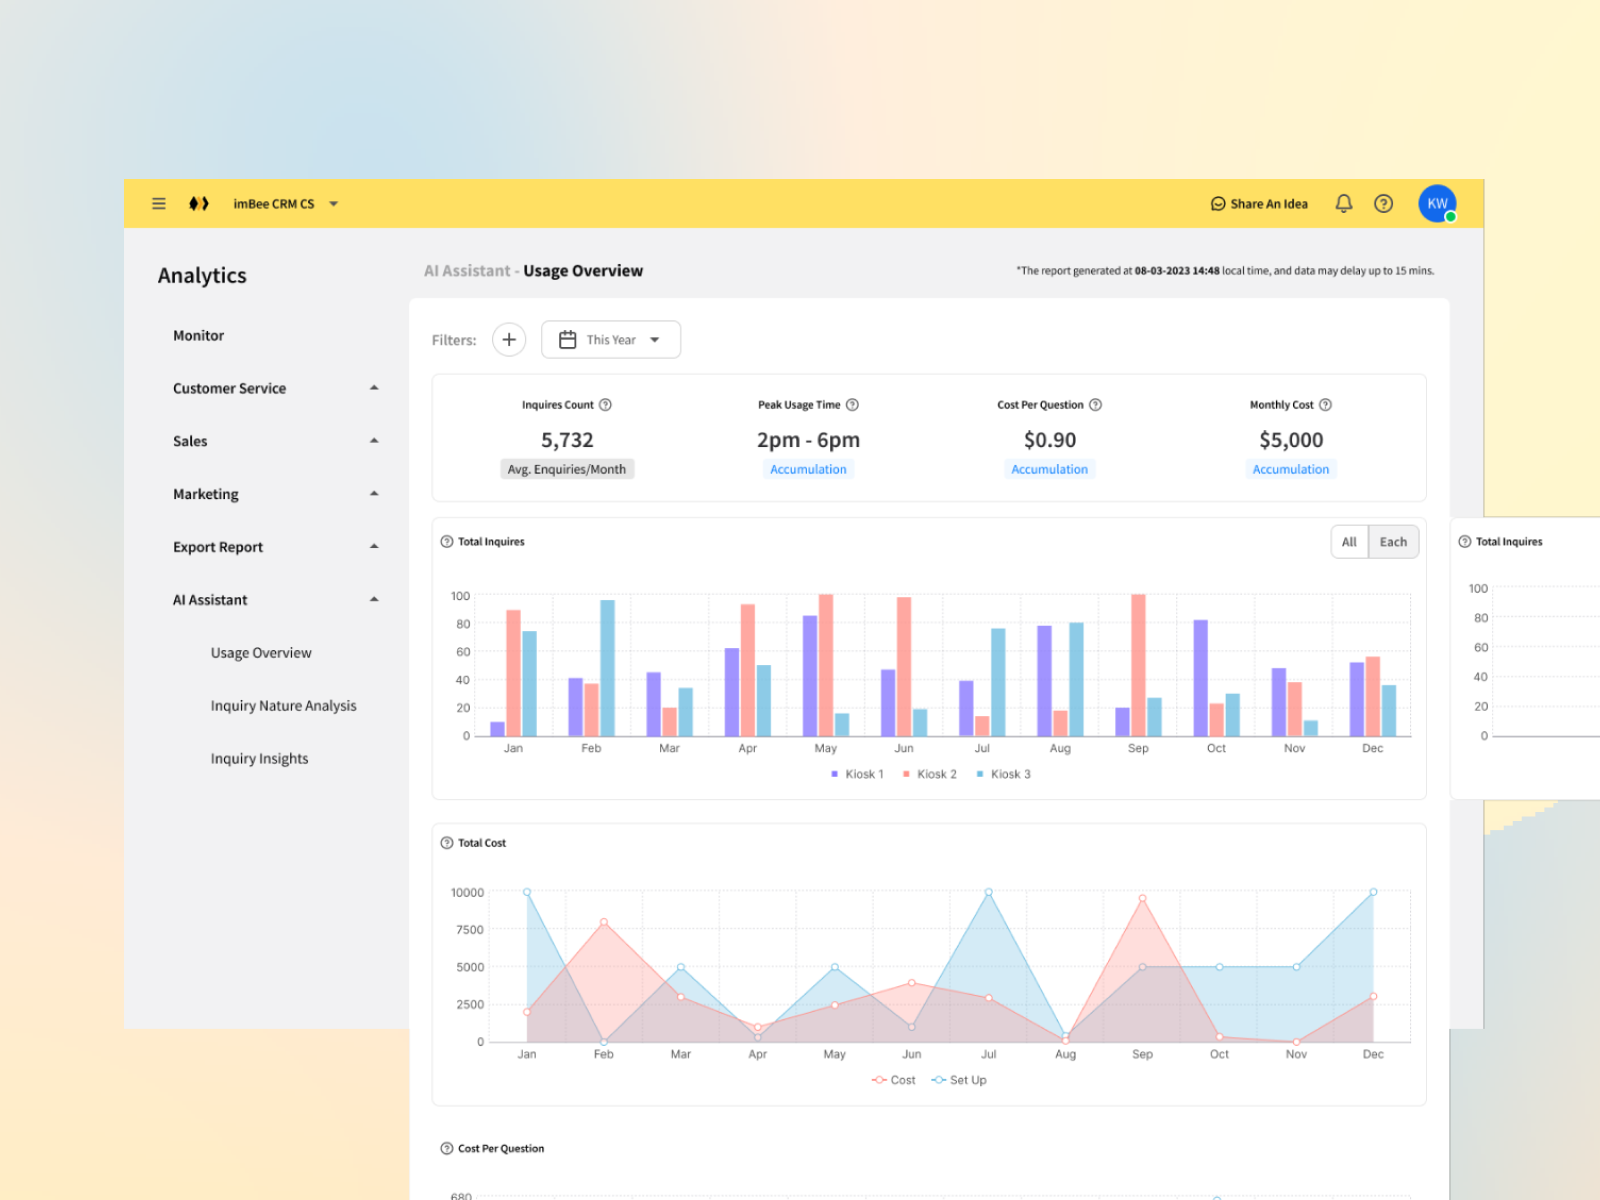1600x1200 pixels.
Task: Click the Total Cost section help icon
Action: coord(446,843)
